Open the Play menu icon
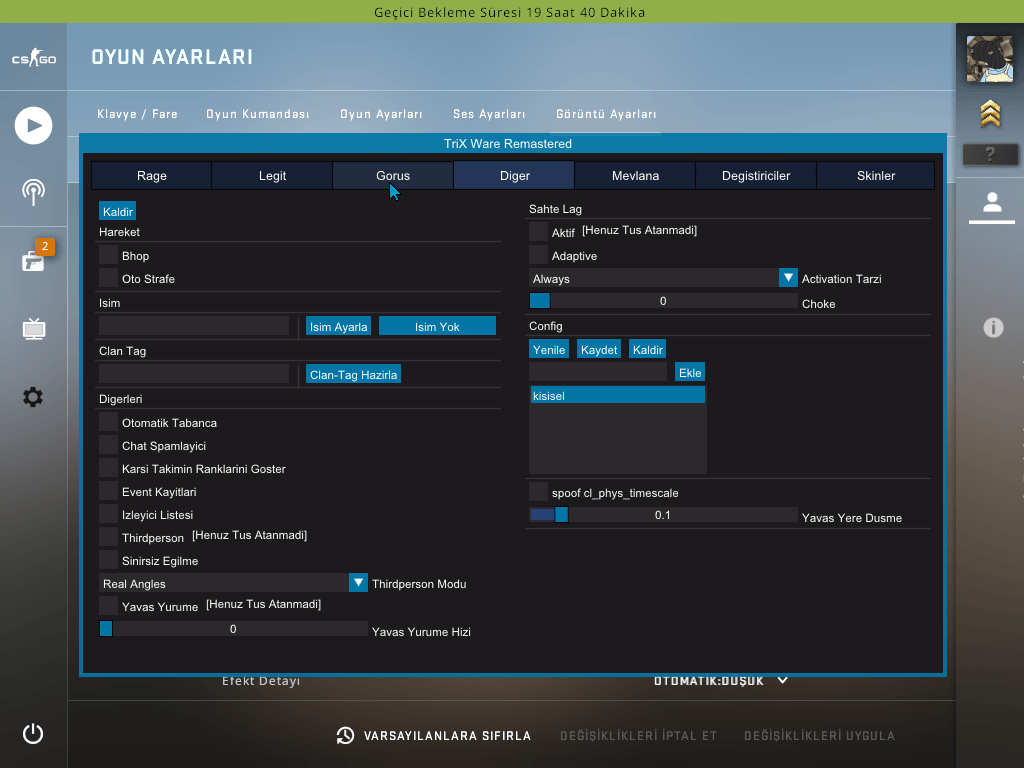This screenshot has height=768, width=1024. click(33, 125)
